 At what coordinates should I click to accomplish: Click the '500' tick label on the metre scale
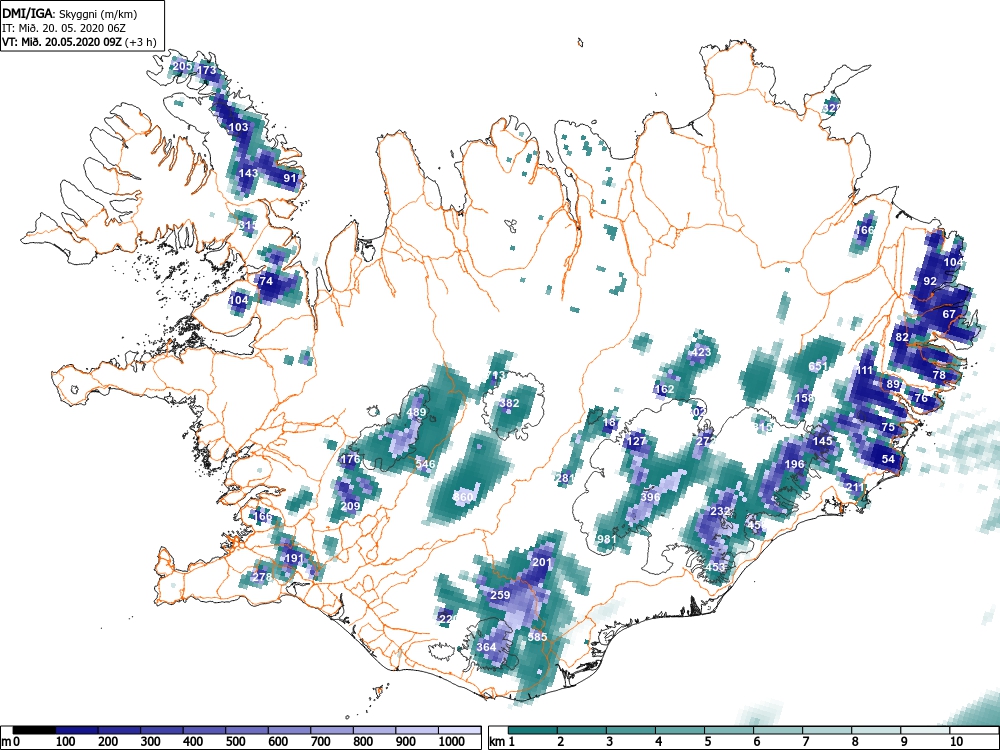[x=236, y=742]
